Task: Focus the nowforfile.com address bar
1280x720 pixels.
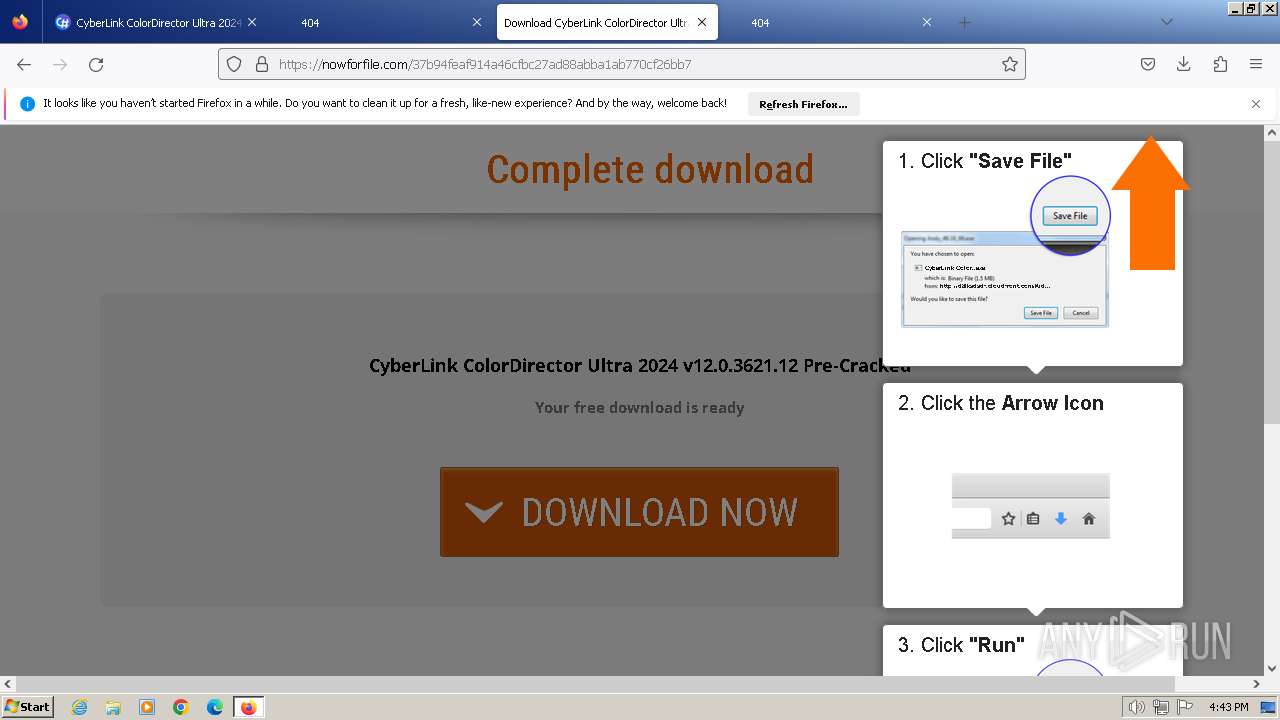Action: [x=622, y=64]
